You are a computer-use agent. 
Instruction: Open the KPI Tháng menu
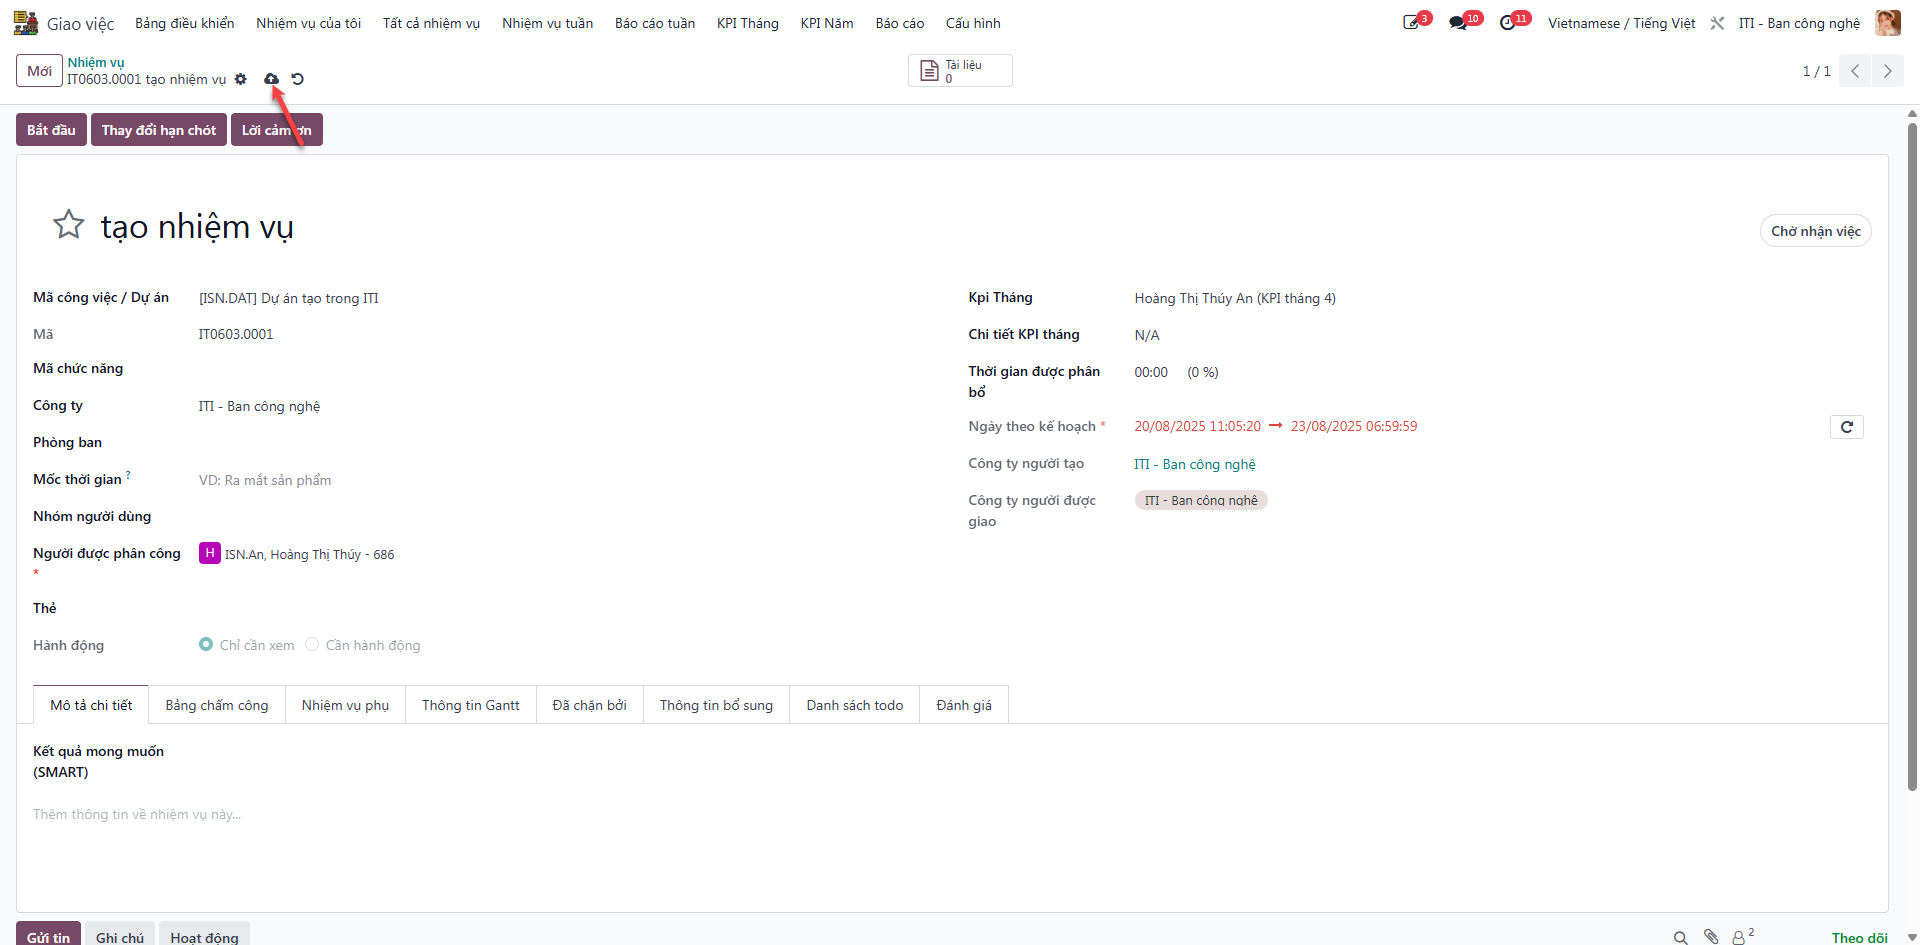tap(747, 23)
